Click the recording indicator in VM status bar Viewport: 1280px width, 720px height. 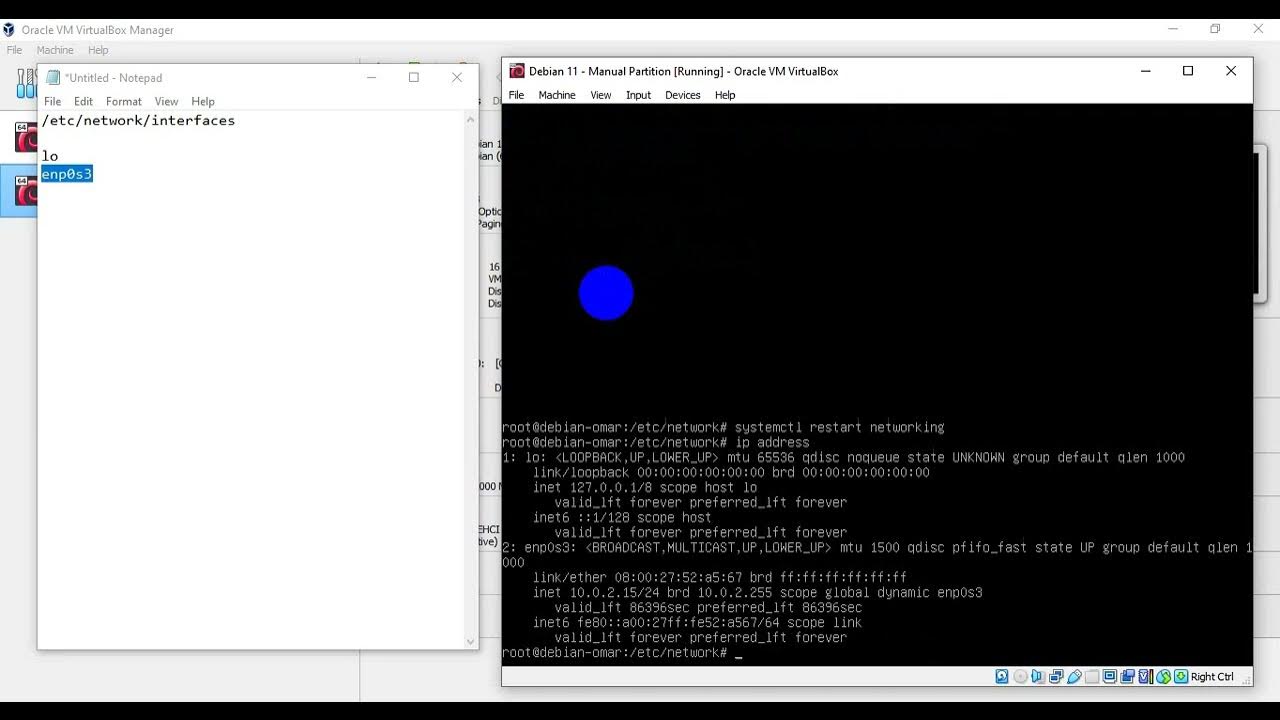click(x=1128, y=677)
